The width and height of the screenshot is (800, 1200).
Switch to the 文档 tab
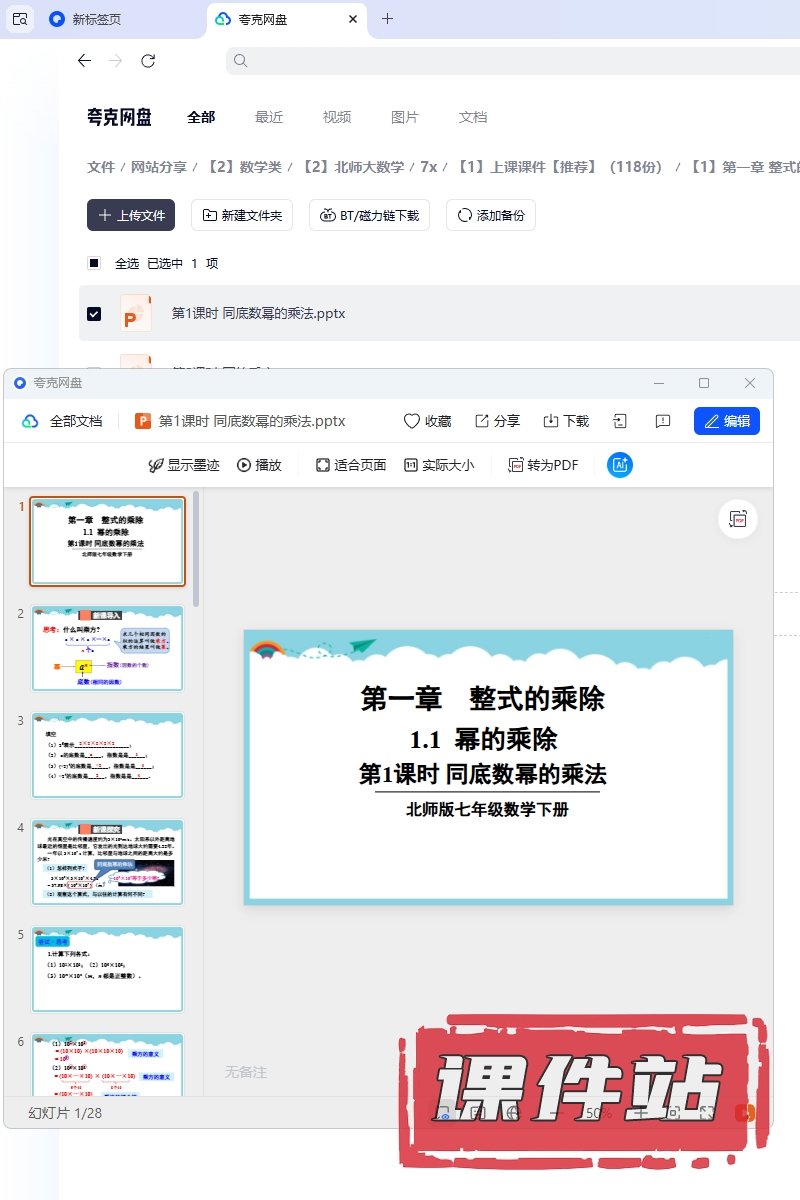(473, 117)
